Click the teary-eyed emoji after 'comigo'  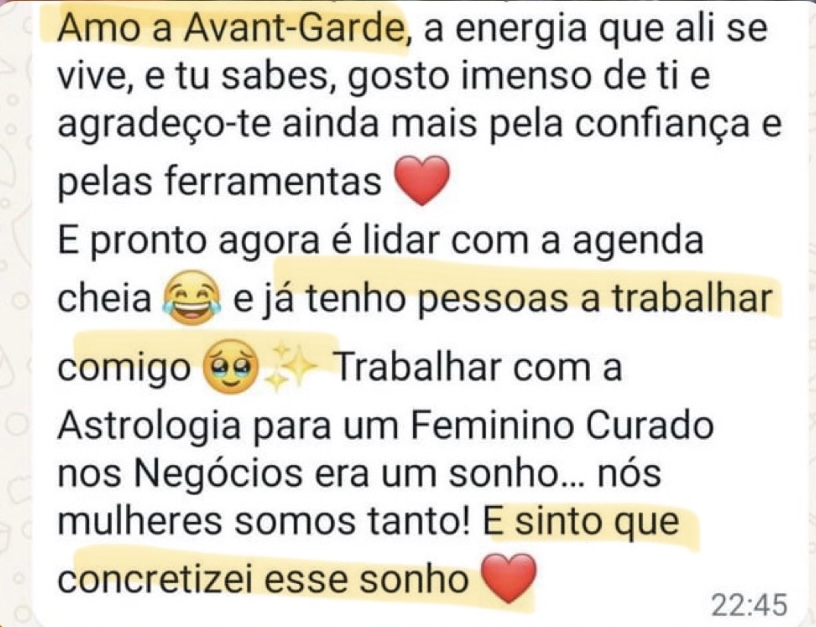pos(231,367)
